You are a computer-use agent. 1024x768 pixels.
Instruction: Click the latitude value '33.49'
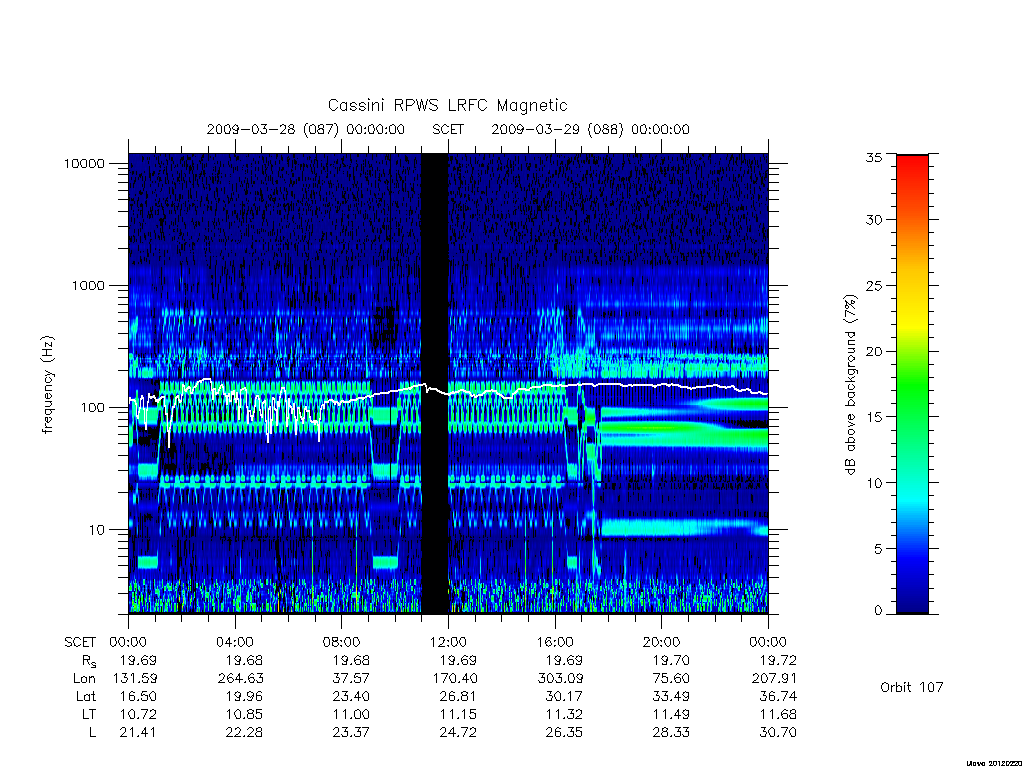pyautogui.click(x=671, y=696)
